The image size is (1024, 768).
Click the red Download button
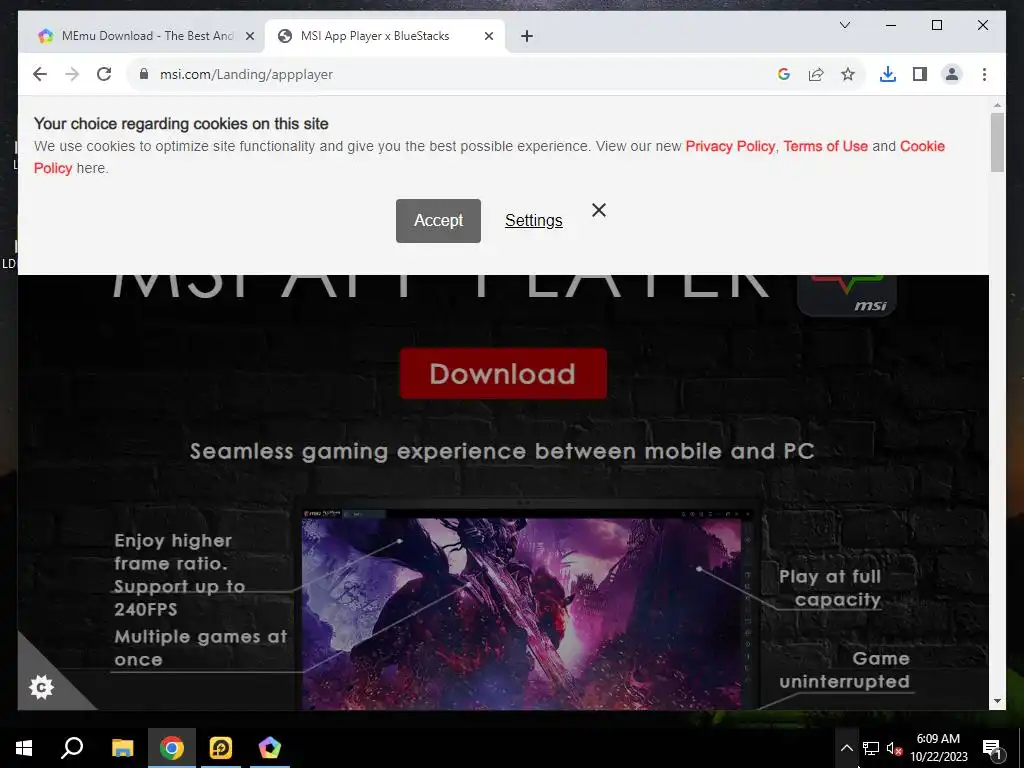[x=503, y=374]
